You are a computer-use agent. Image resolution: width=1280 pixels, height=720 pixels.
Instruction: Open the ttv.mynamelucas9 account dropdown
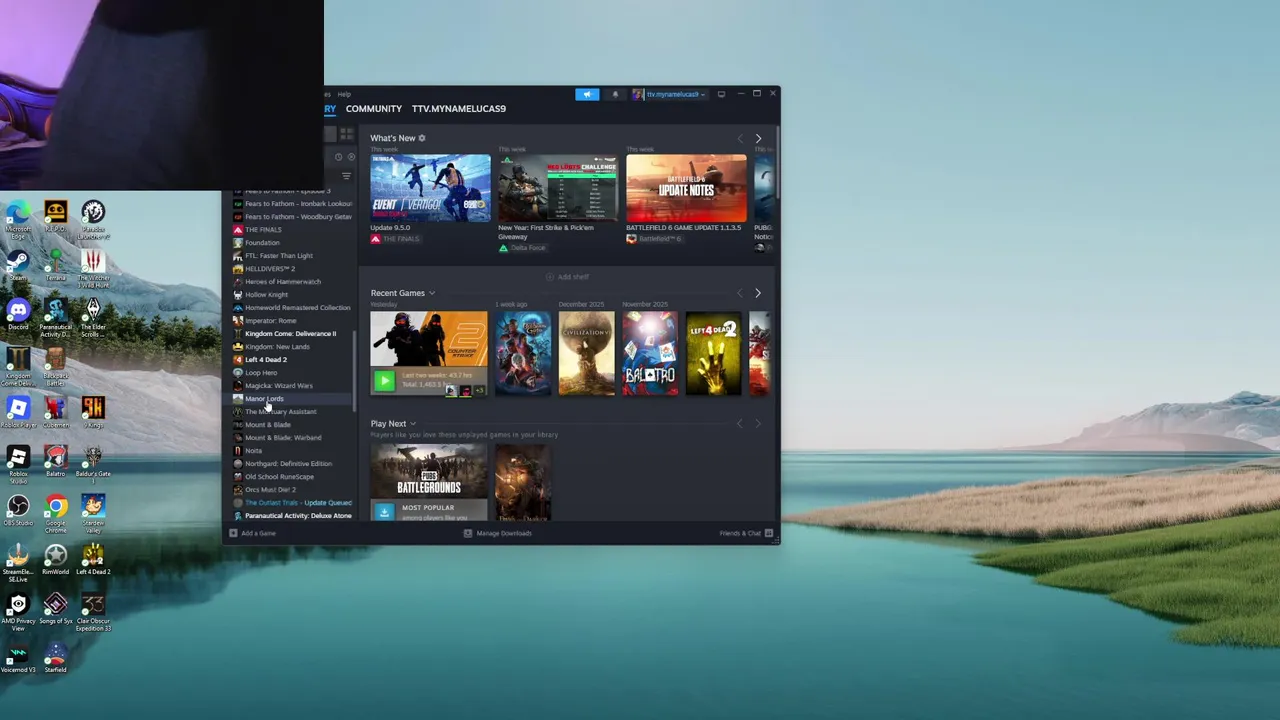(x=668, y=94)
